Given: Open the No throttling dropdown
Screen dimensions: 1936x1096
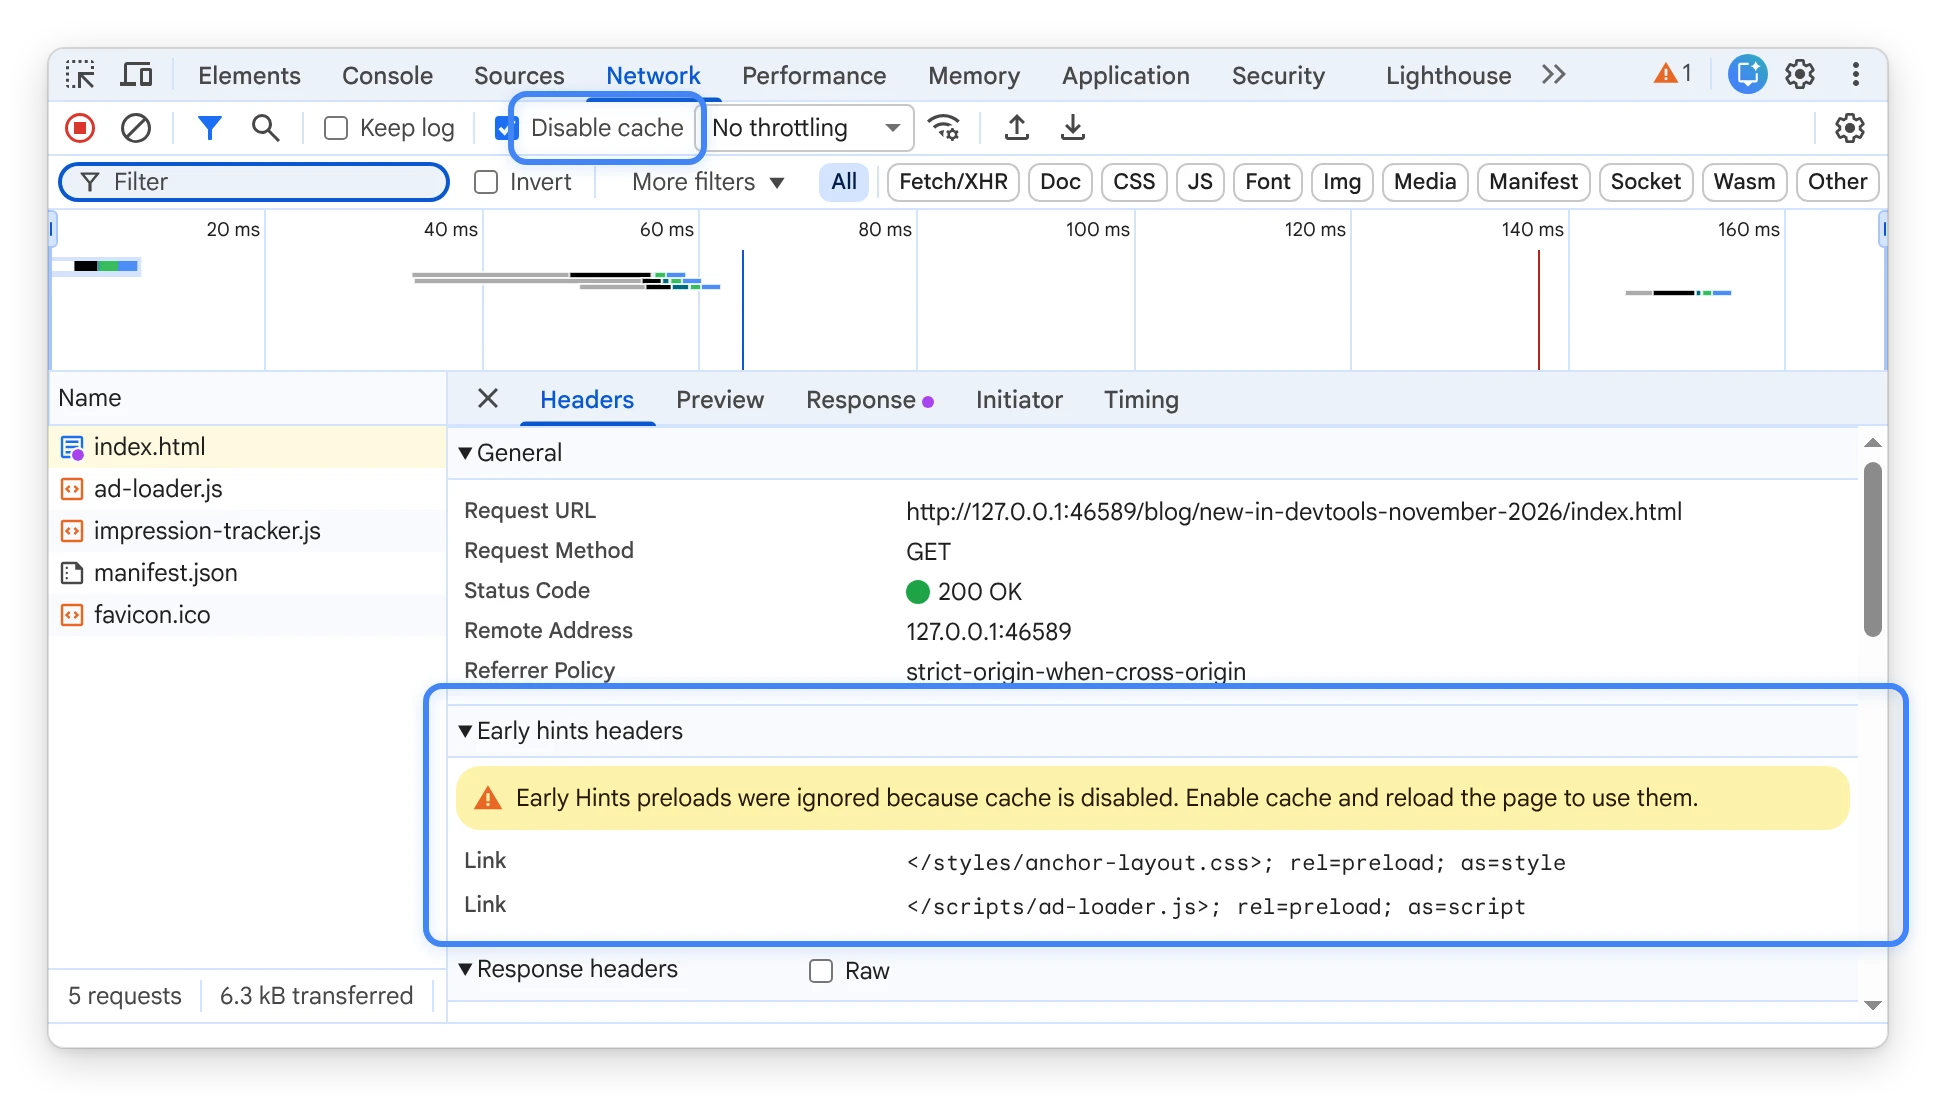Looking at the screenshot, I should click(808, 128).
